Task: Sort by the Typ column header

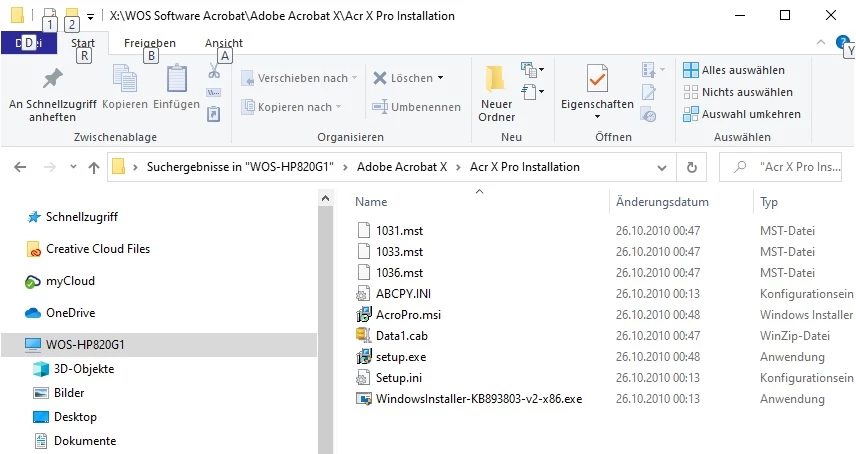Action: [769, 202]
